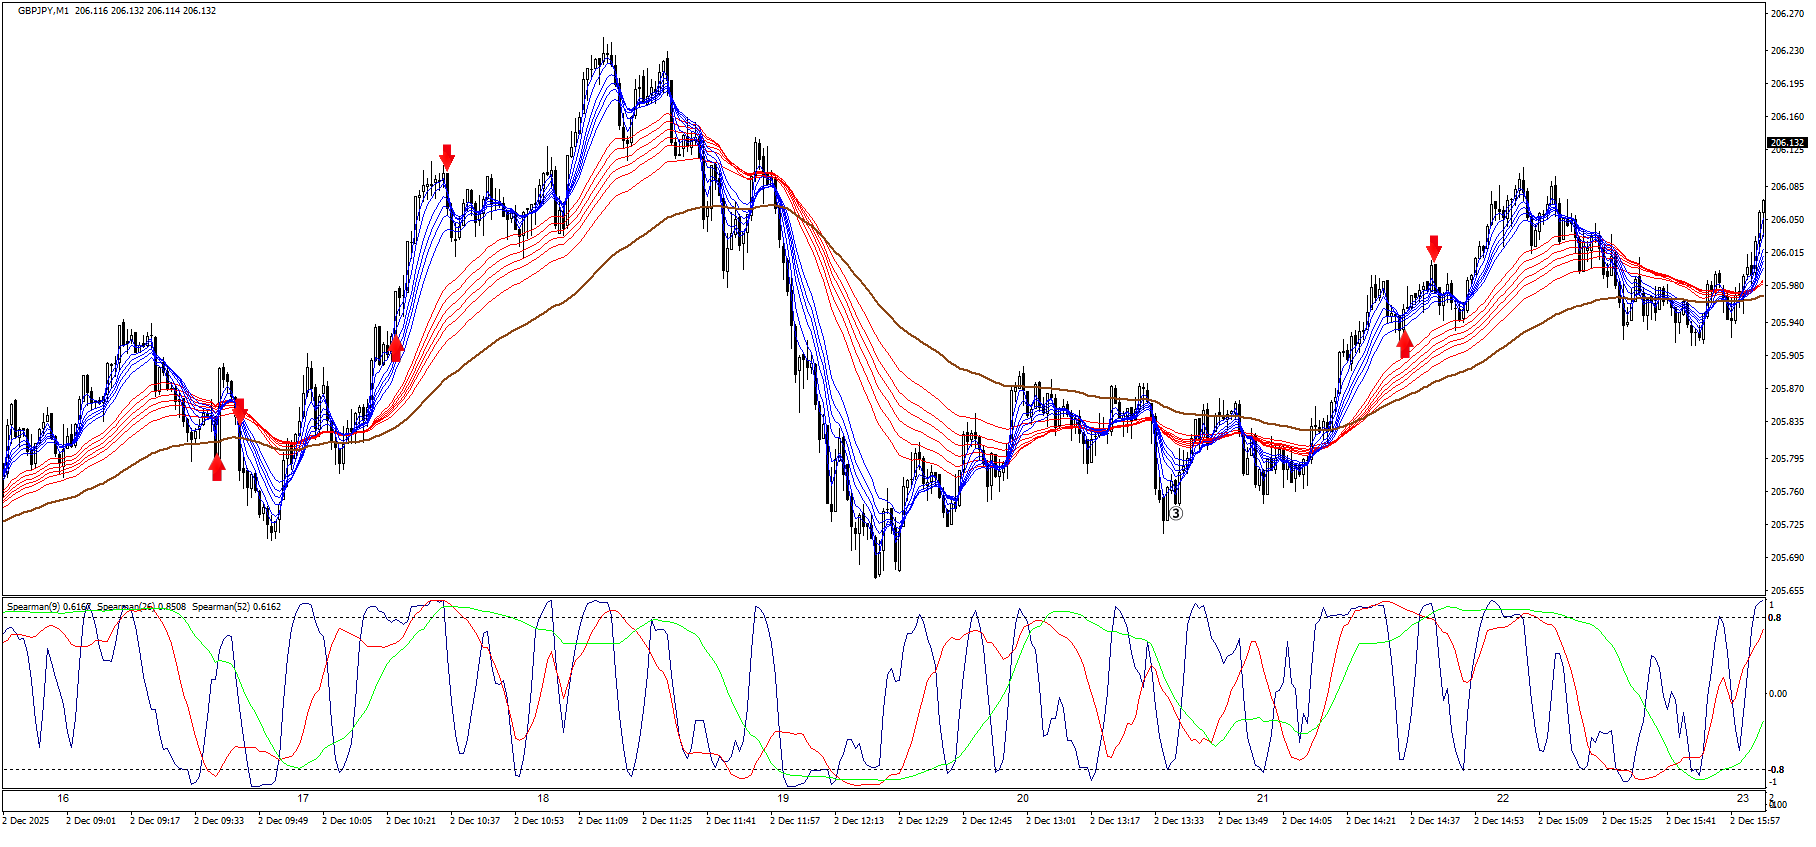Click hour marker 16 on the timeline
The width and height of the screenshot is (1816, 847).
point(63,798)
